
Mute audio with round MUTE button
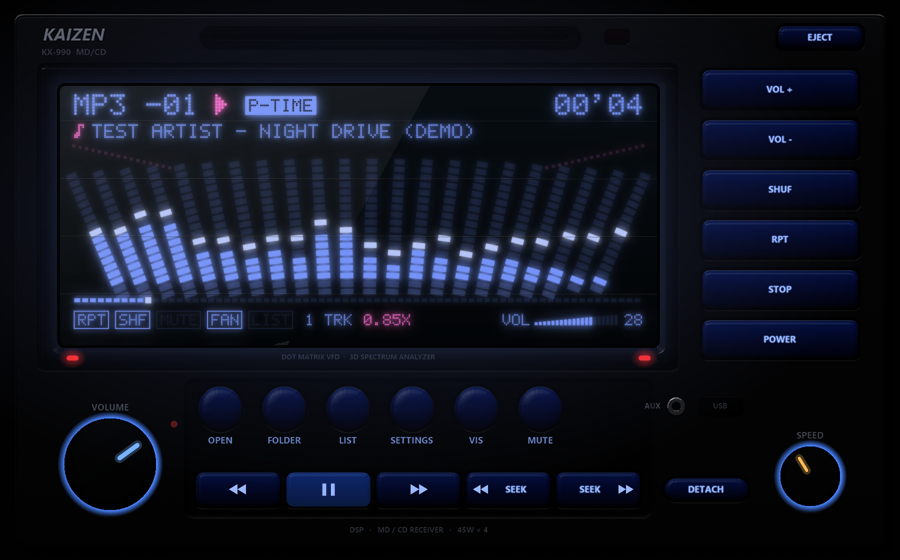point(540,408)
